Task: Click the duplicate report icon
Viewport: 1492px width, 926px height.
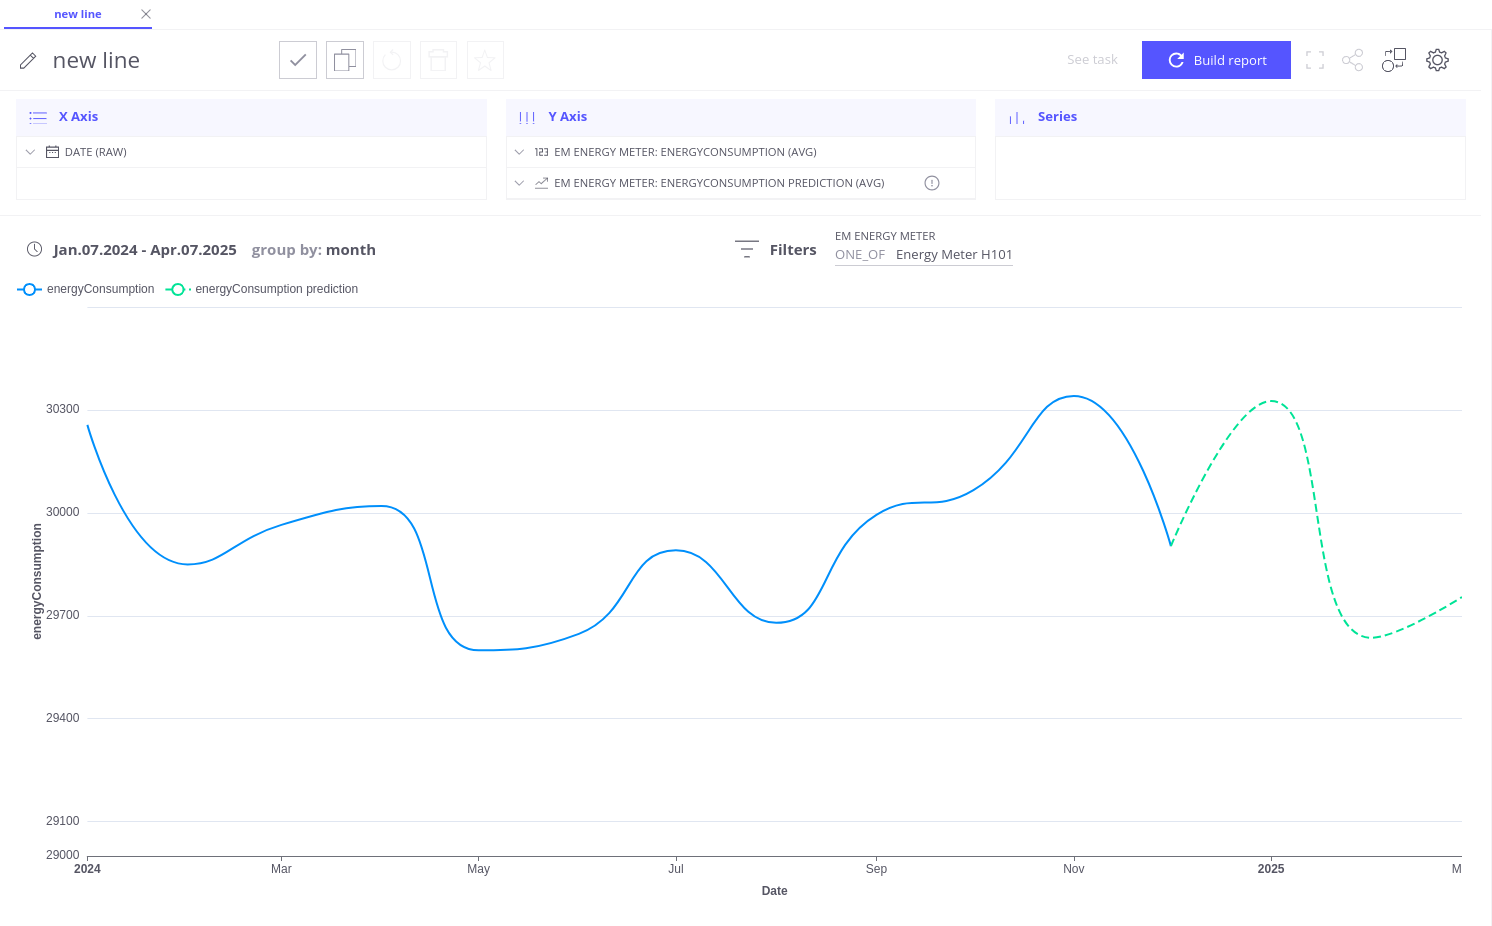Action: click(345, 60)
